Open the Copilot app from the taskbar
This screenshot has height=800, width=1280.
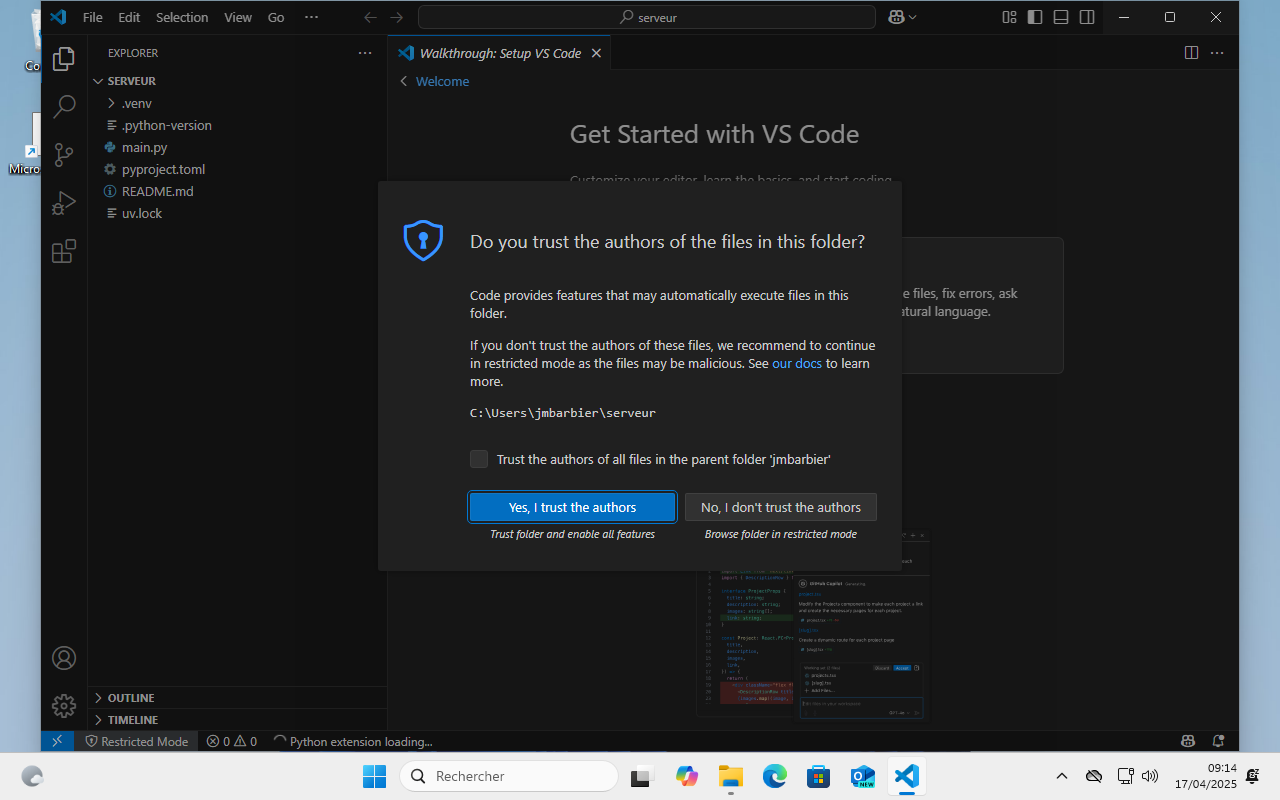click(x=687, y=776)
